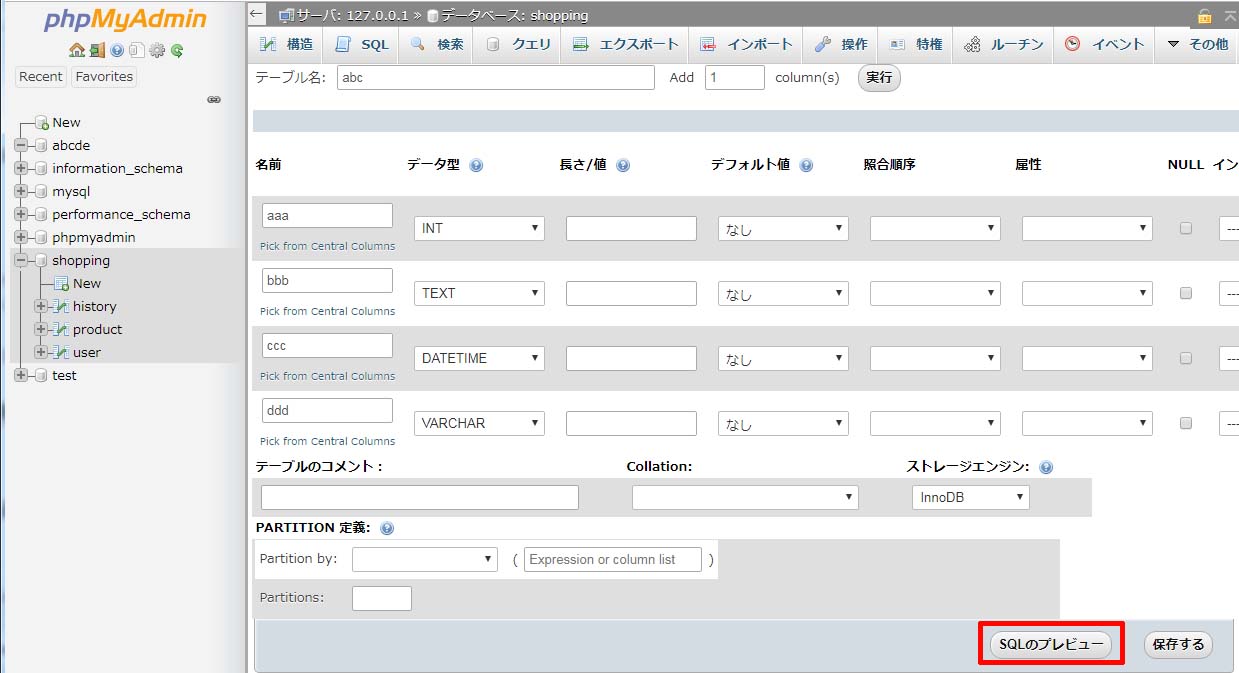Select the history table in shopping tree
Image resolution: width=1239 pixels, height=673 pixels.
point(94,306)
